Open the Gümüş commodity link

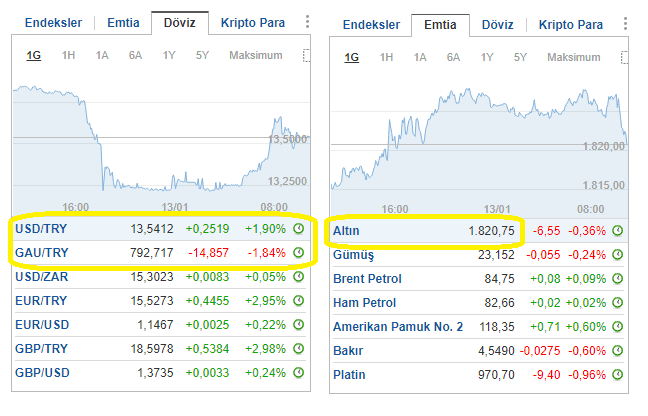coord(353,255)
